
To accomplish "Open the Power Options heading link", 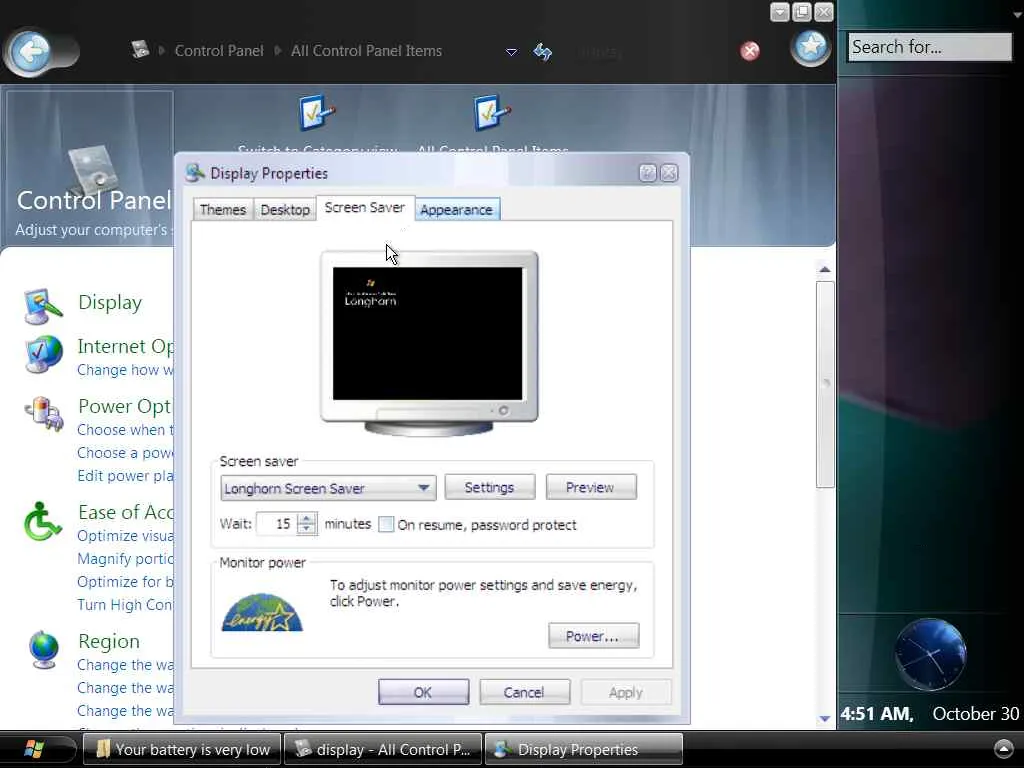I will pyautogui.click(x=124, y=406).
